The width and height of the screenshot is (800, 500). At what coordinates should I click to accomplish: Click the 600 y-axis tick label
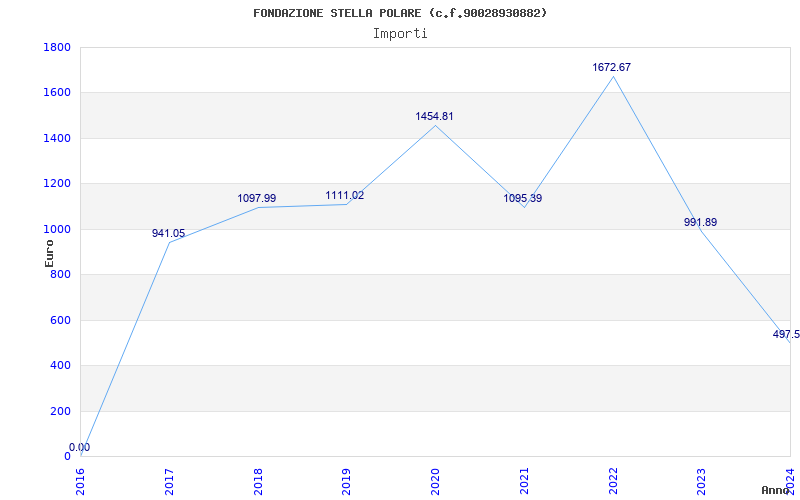tap(60, 320)
